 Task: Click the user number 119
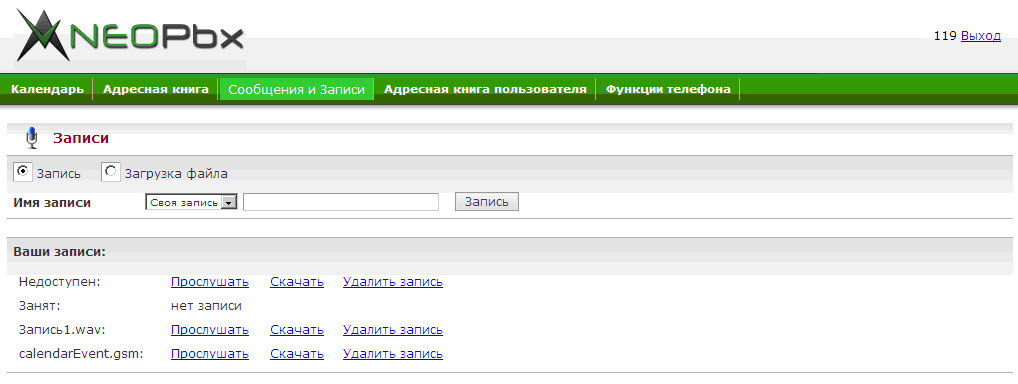[945, 36]
